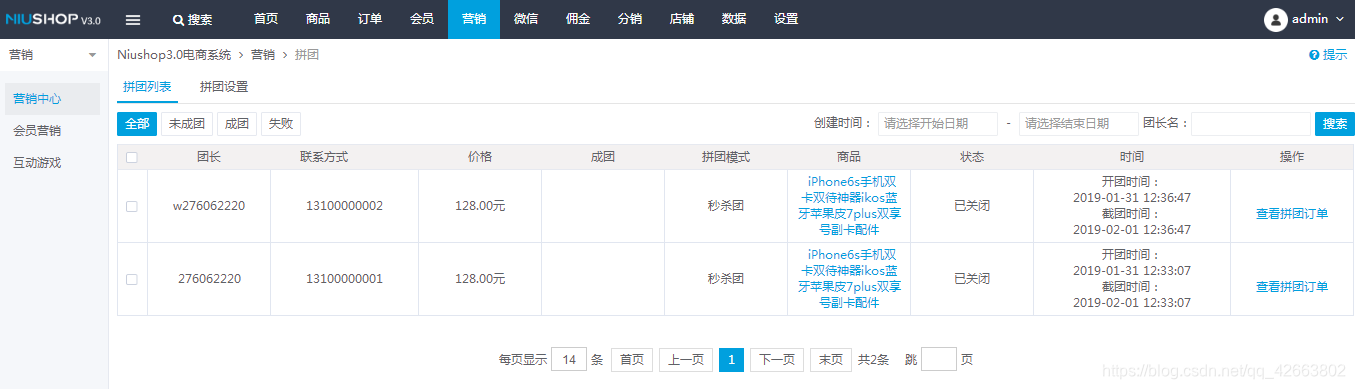Select all rows with header checkbox
This screenshot has height=389, width=1355.
click(132, 157)
